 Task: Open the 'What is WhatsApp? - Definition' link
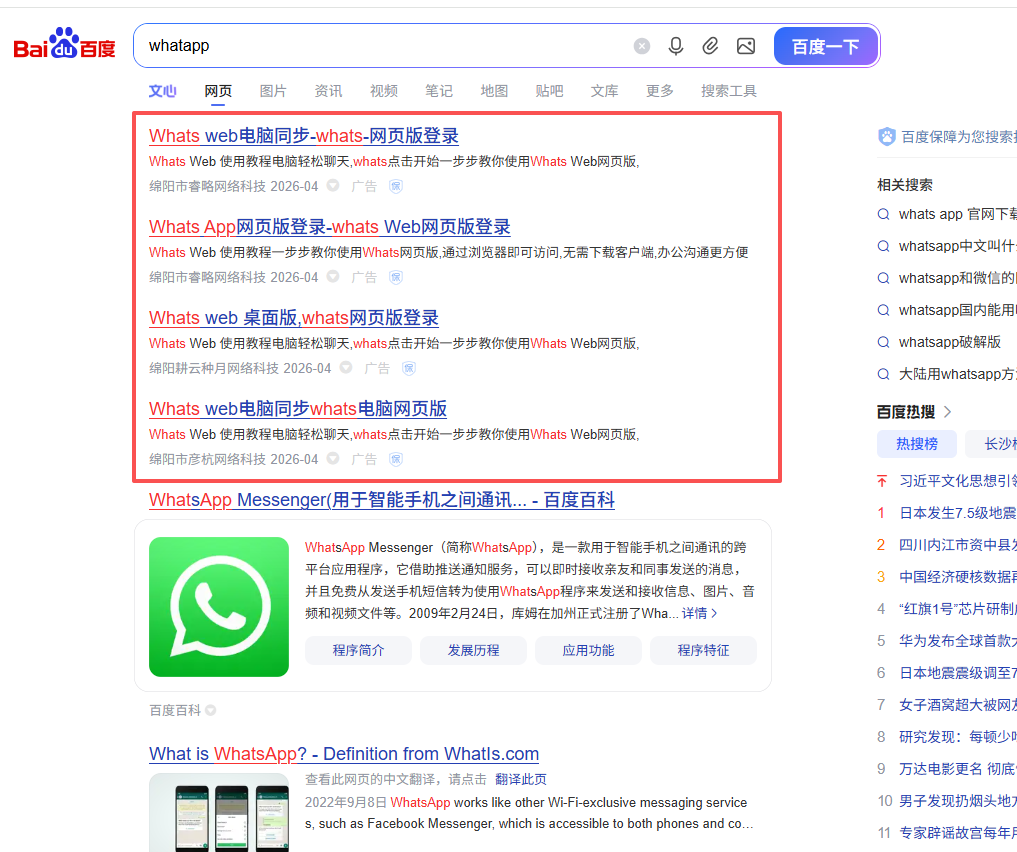coord(344,754)
